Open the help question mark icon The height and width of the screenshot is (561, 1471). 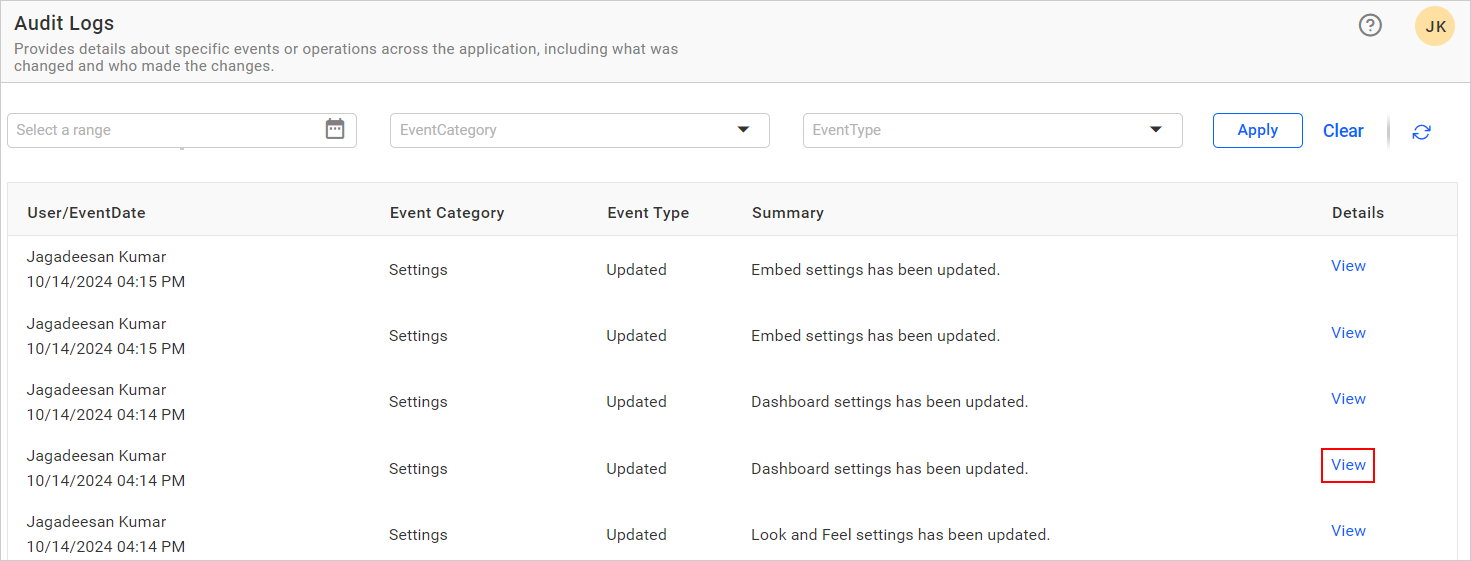pos(1370,26)
